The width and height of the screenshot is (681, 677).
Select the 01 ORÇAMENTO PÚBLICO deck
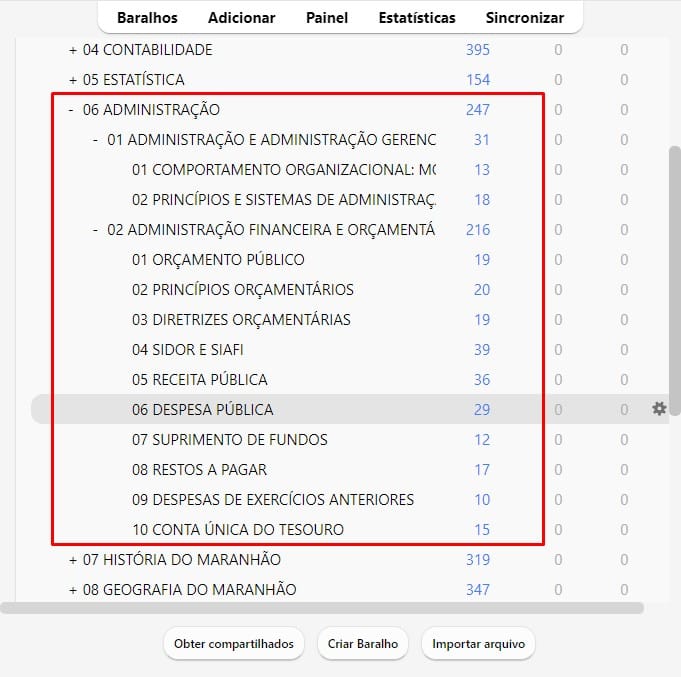coord(218,260)
